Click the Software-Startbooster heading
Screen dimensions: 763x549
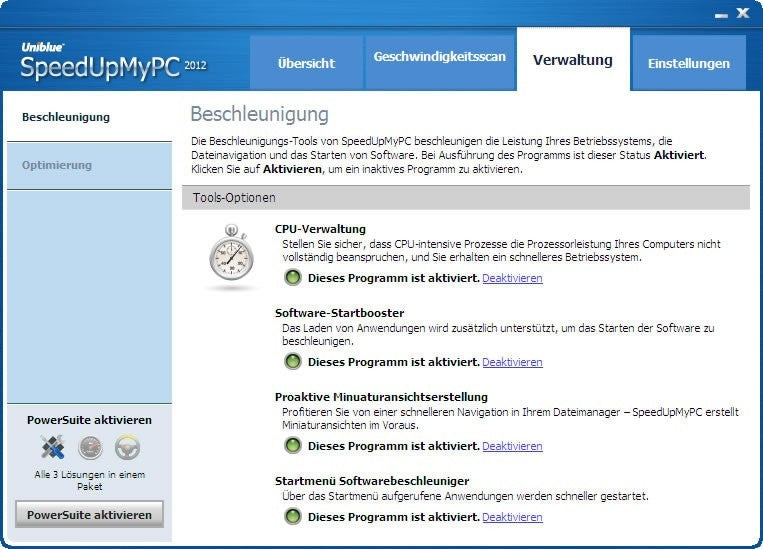click(x=340, y=313)
